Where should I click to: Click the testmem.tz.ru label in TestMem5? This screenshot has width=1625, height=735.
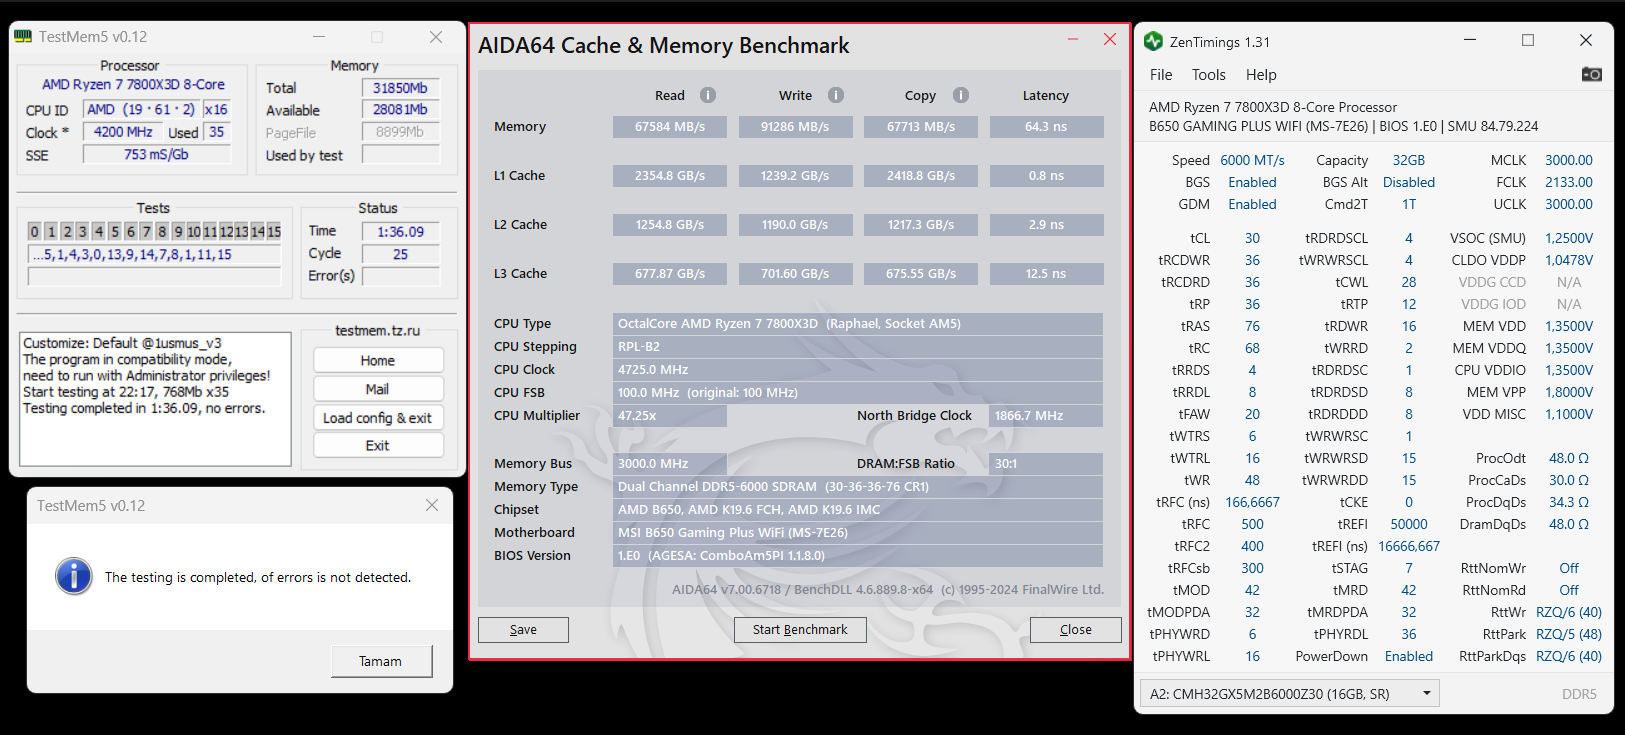coord(378,330)
